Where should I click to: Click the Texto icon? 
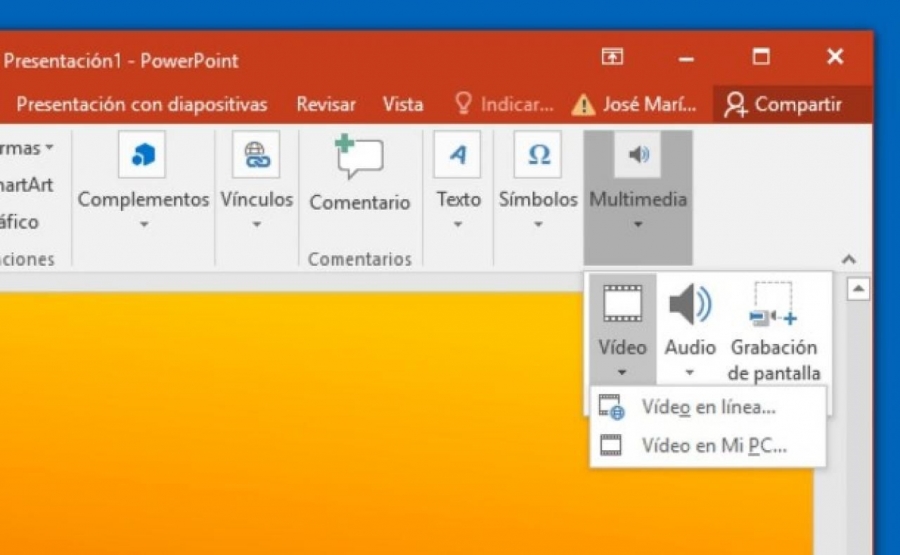[x=457, y=154]
